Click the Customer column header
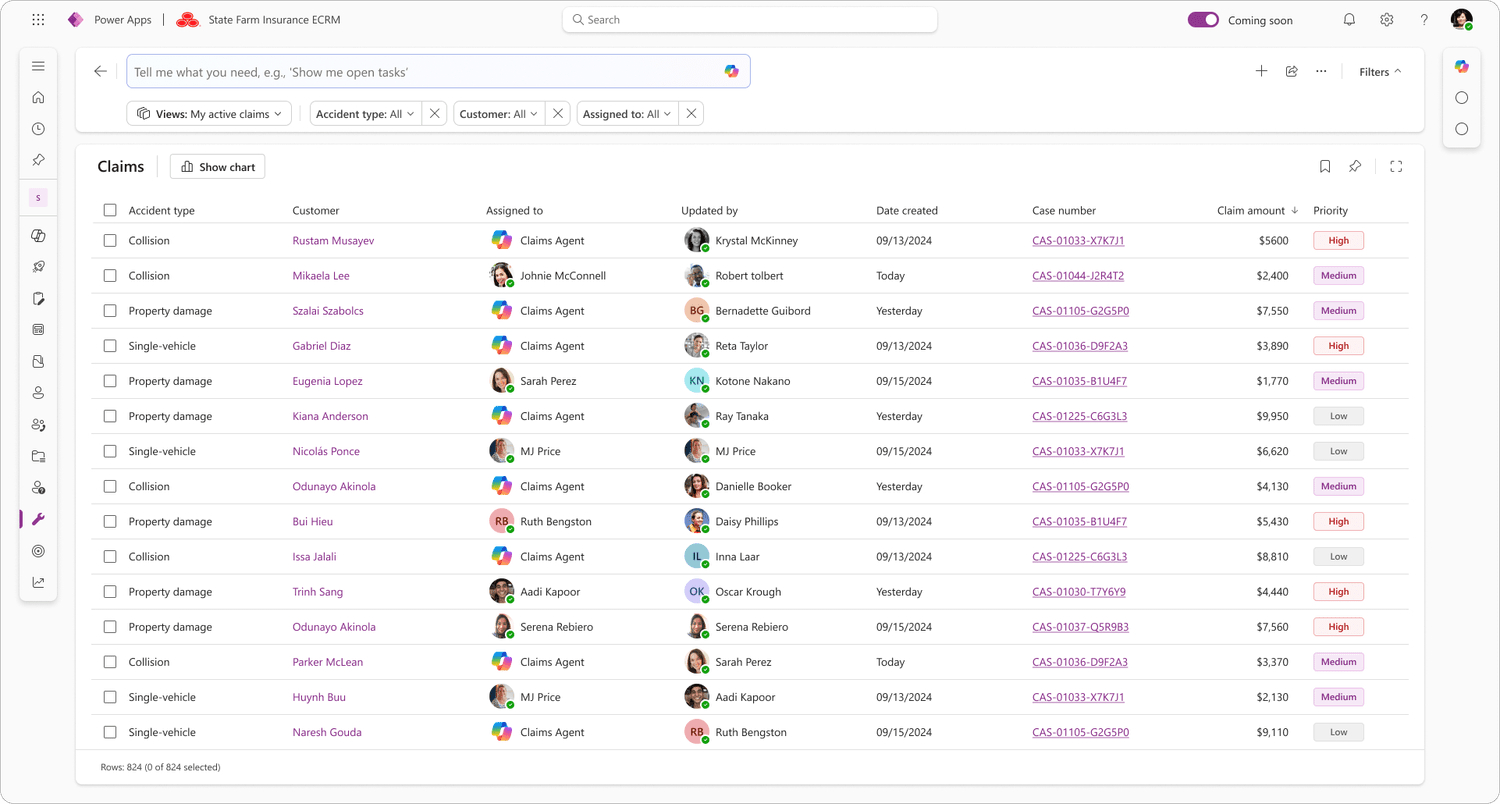The height and width of the screenshot is (804, 1500). (x=316, y=210)
